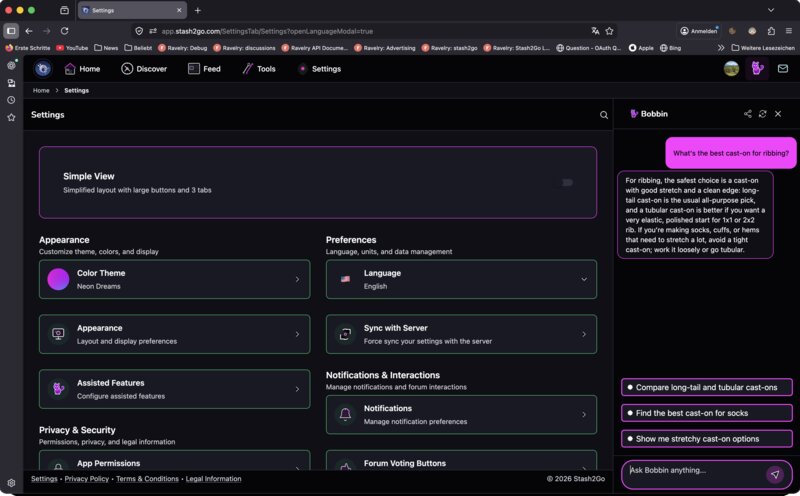
Task: Click the Stash2Go logo icon
Action: click(x=43, y=69)
